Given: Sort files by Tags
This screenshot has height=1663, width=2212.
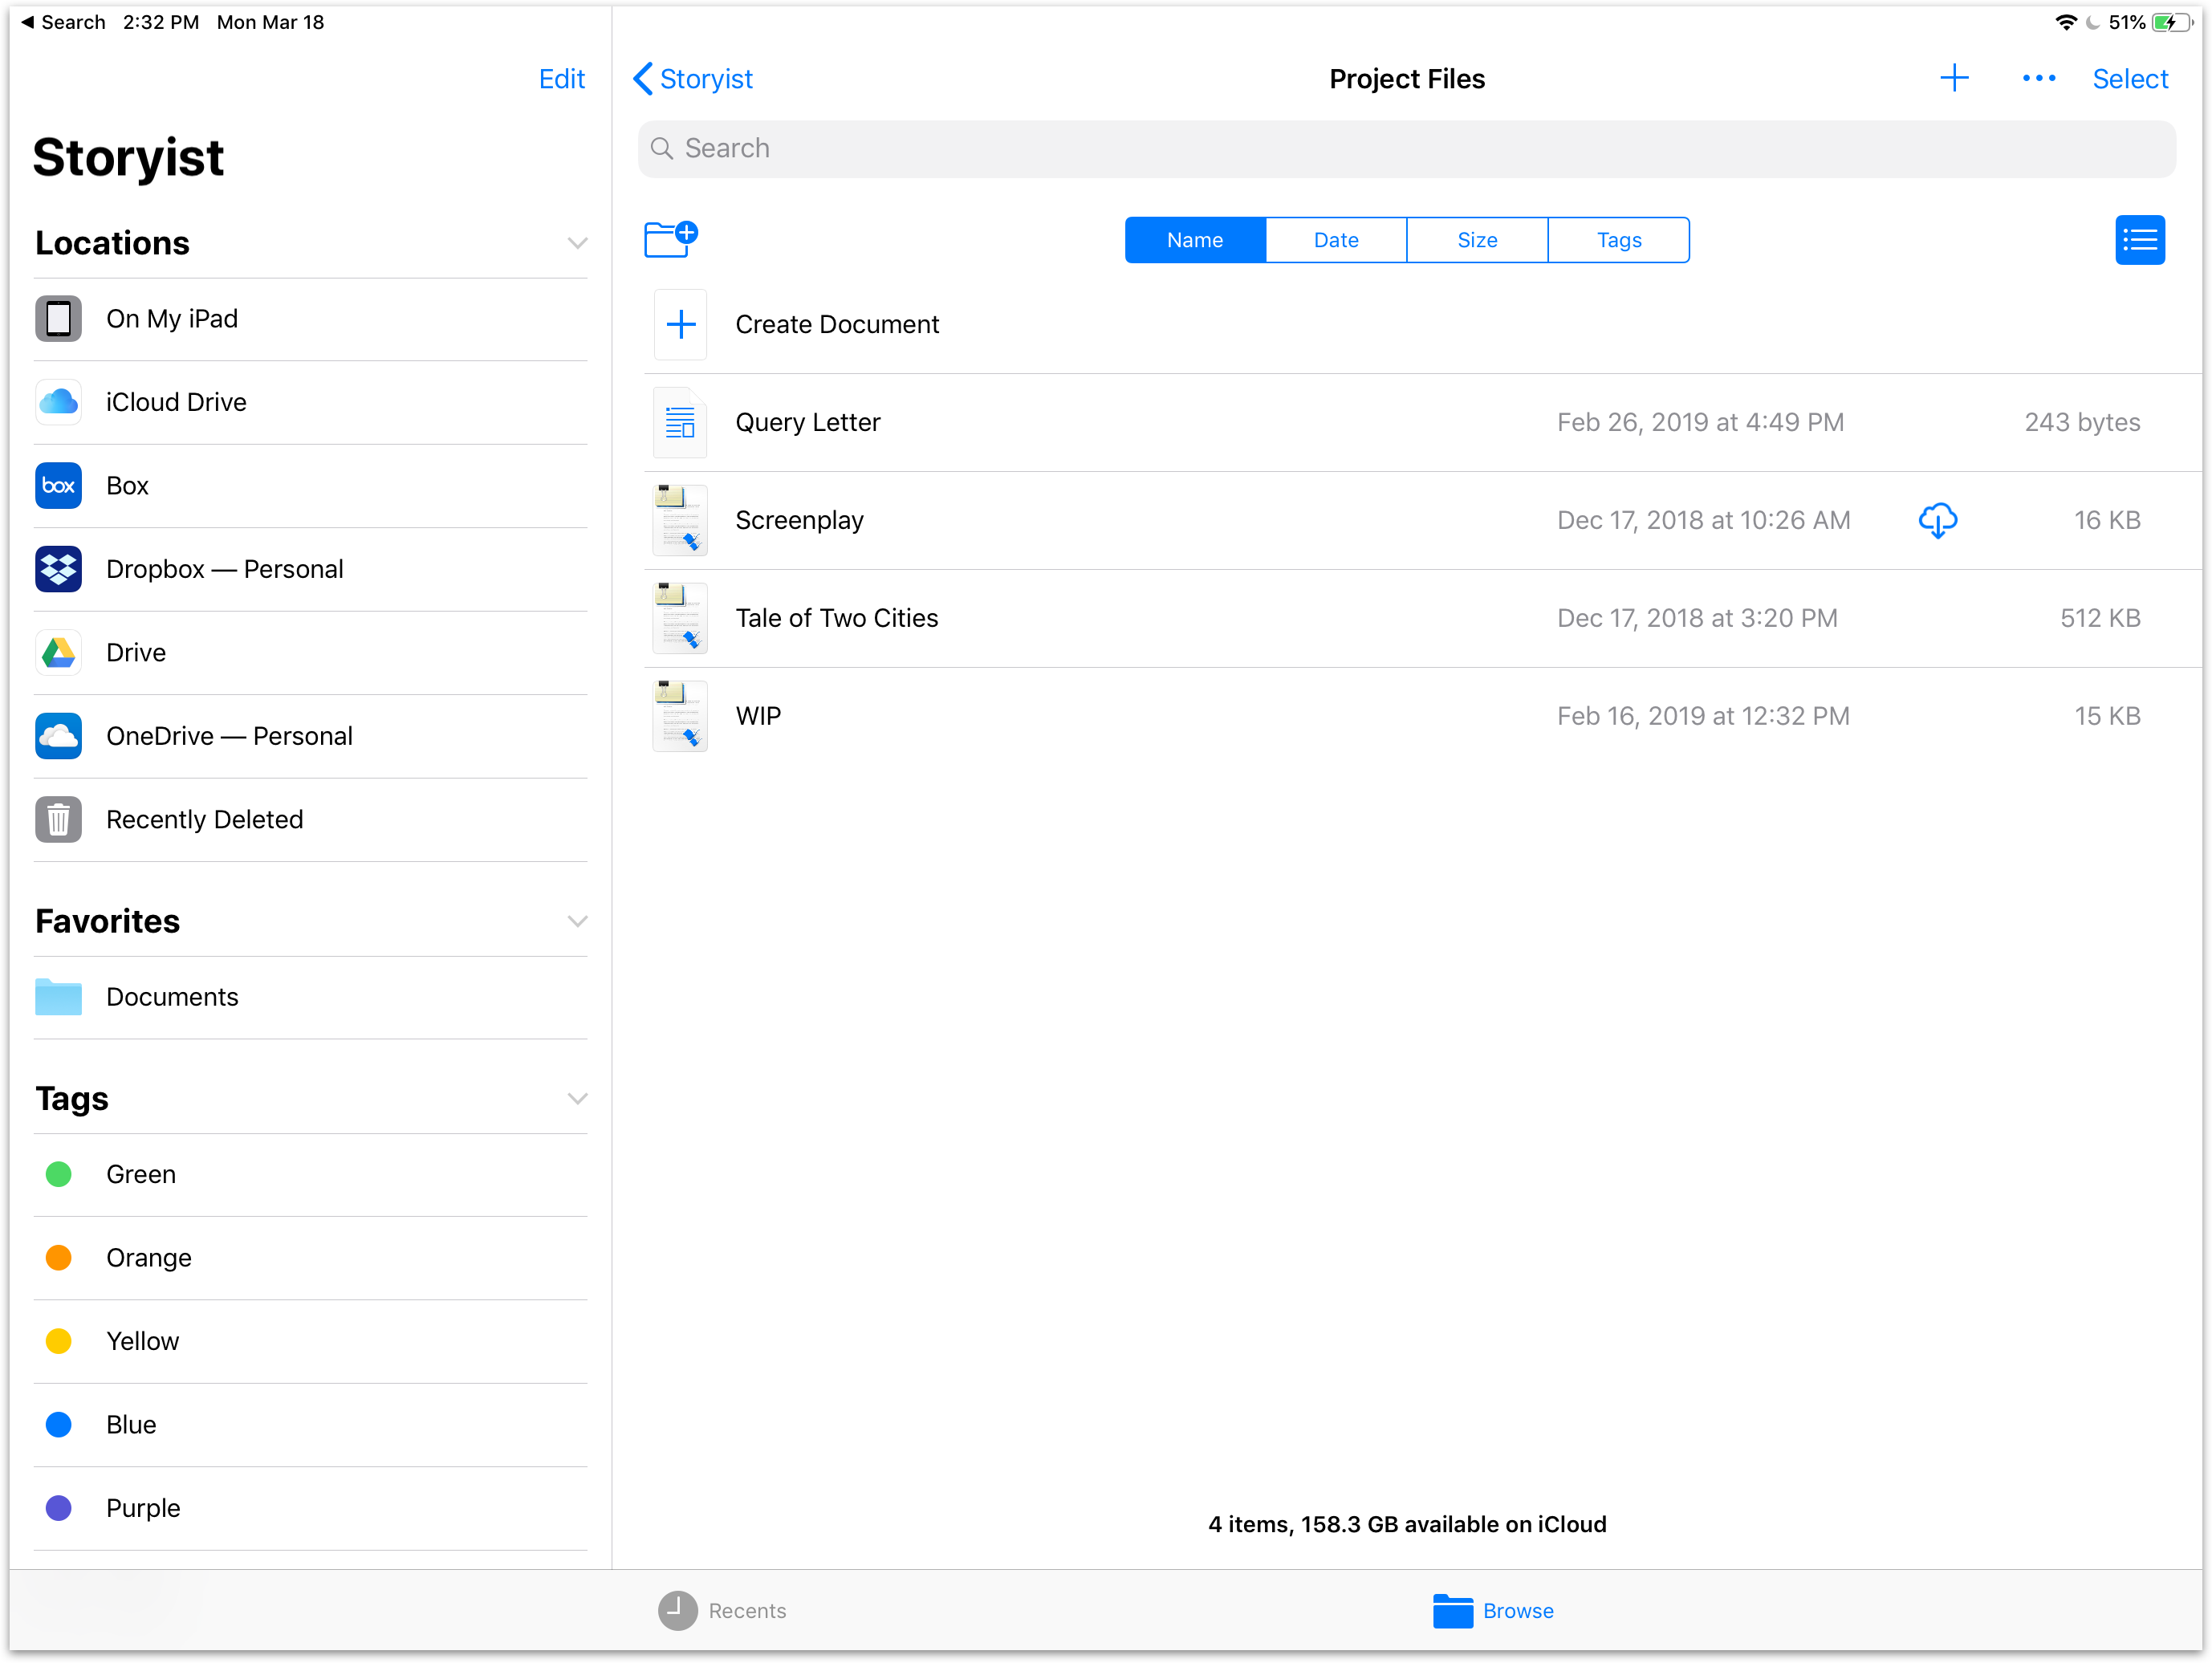Looking at the screenshot, I should click(x=1619, y=240).
